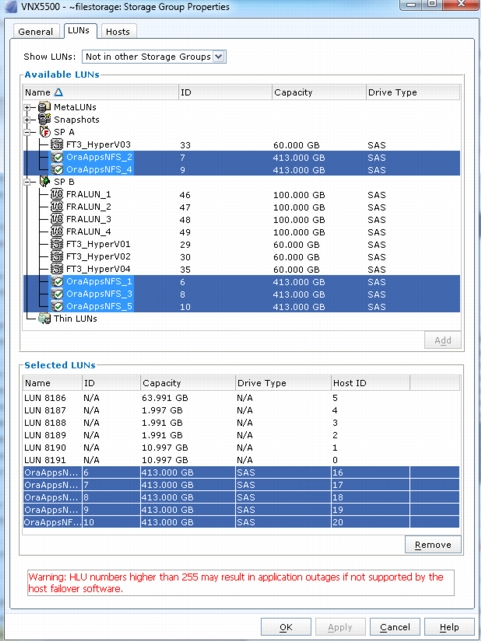The image size is (482, 643).
Task: Open the Show LUNs dropdown
Action: [219, 57]
